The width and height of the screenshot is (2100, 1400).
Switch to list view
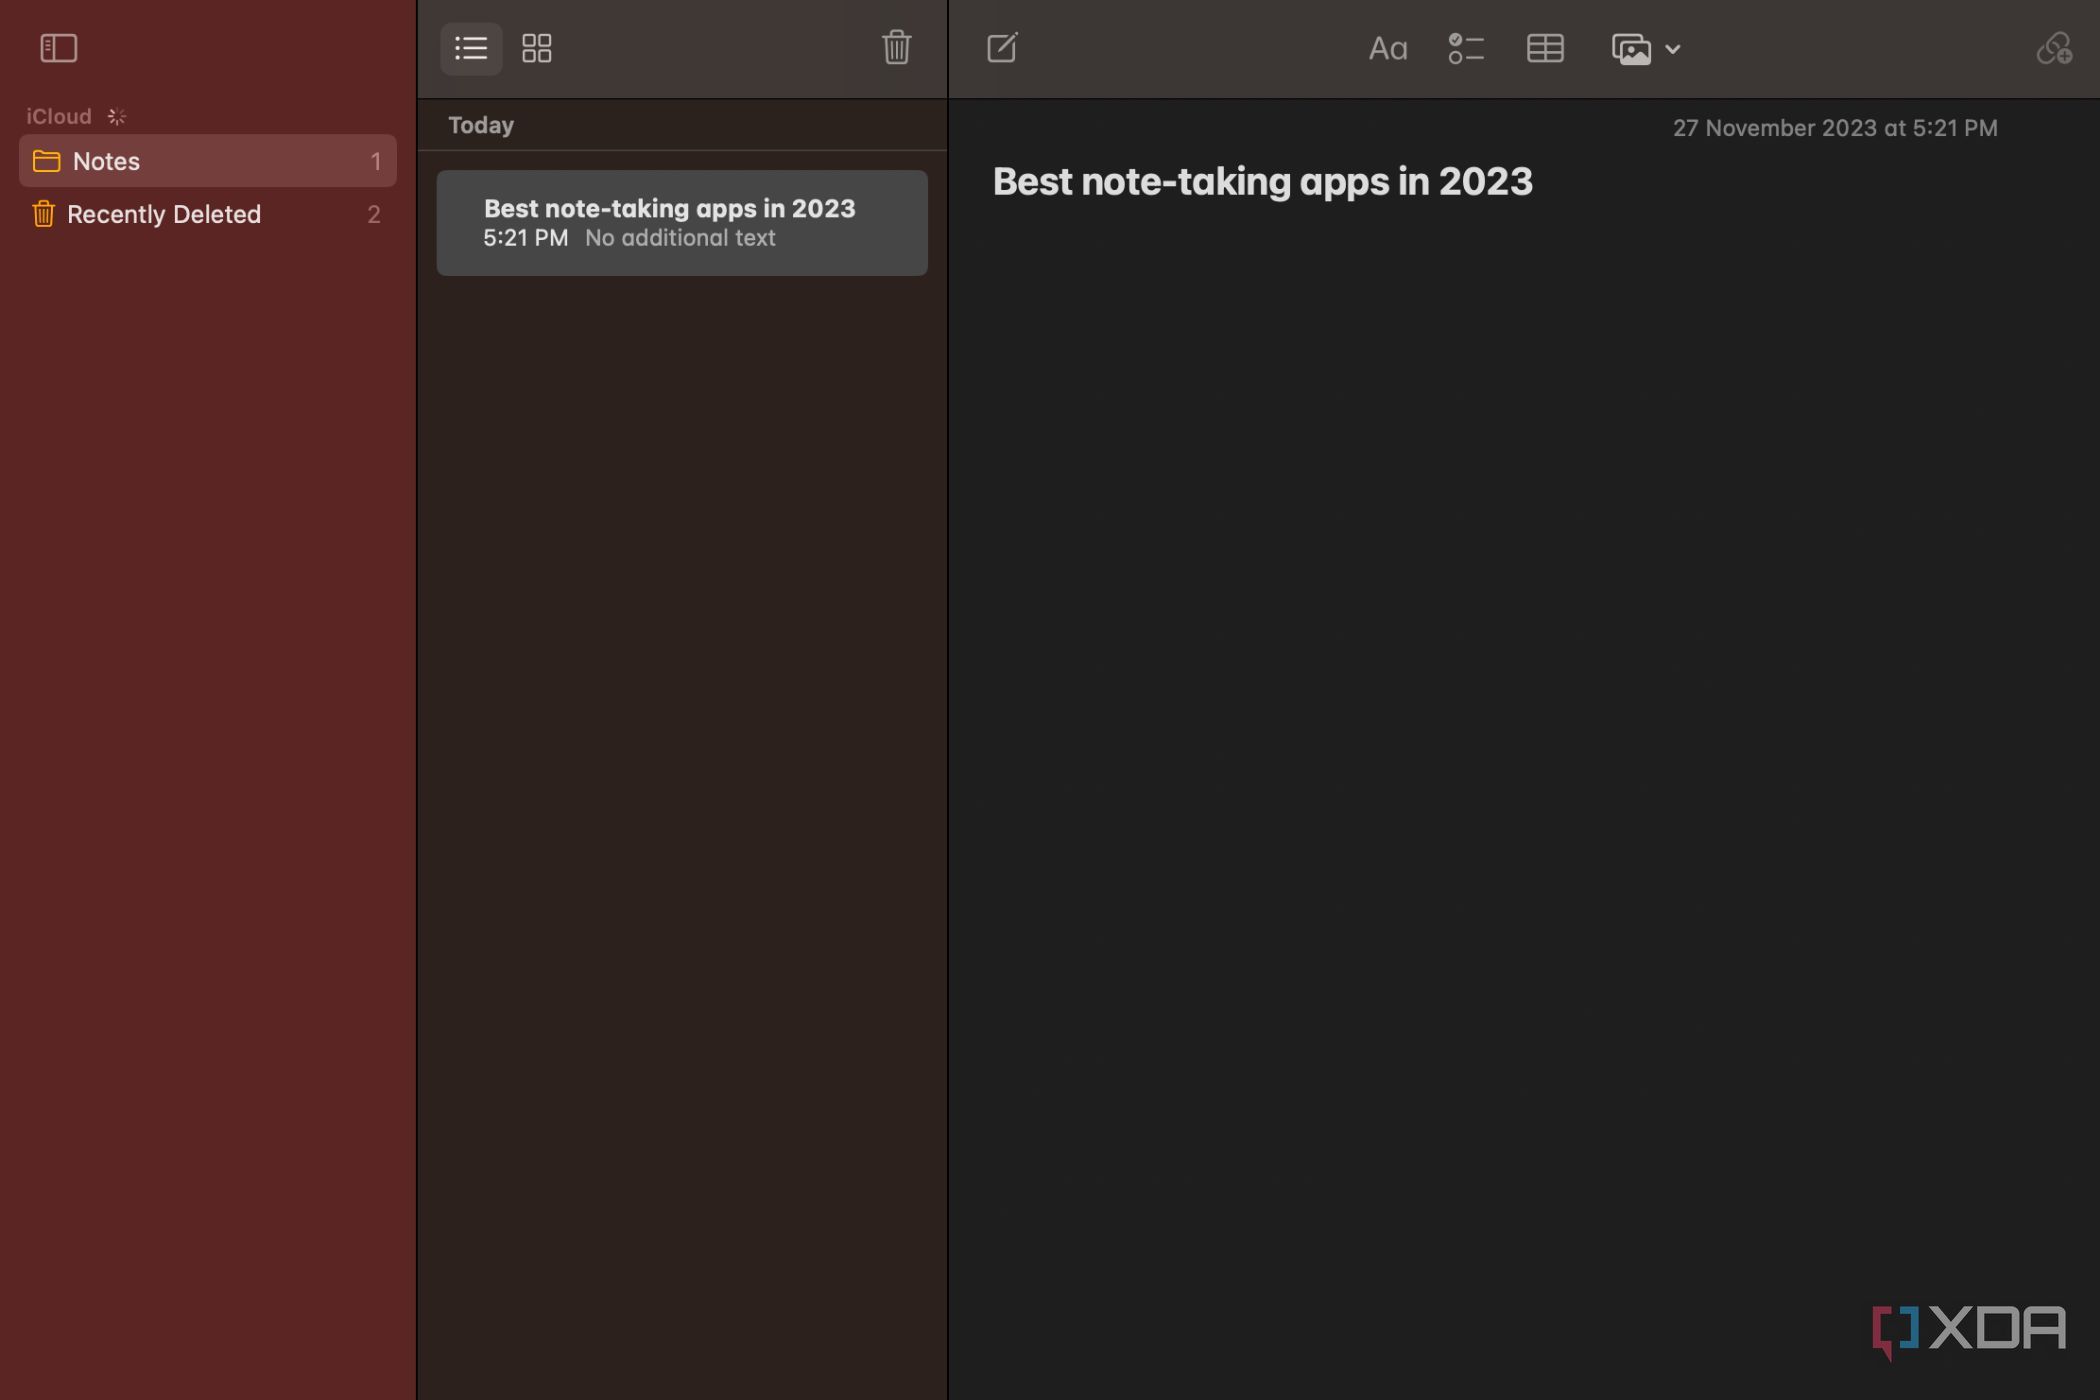[x=471, y=48]
